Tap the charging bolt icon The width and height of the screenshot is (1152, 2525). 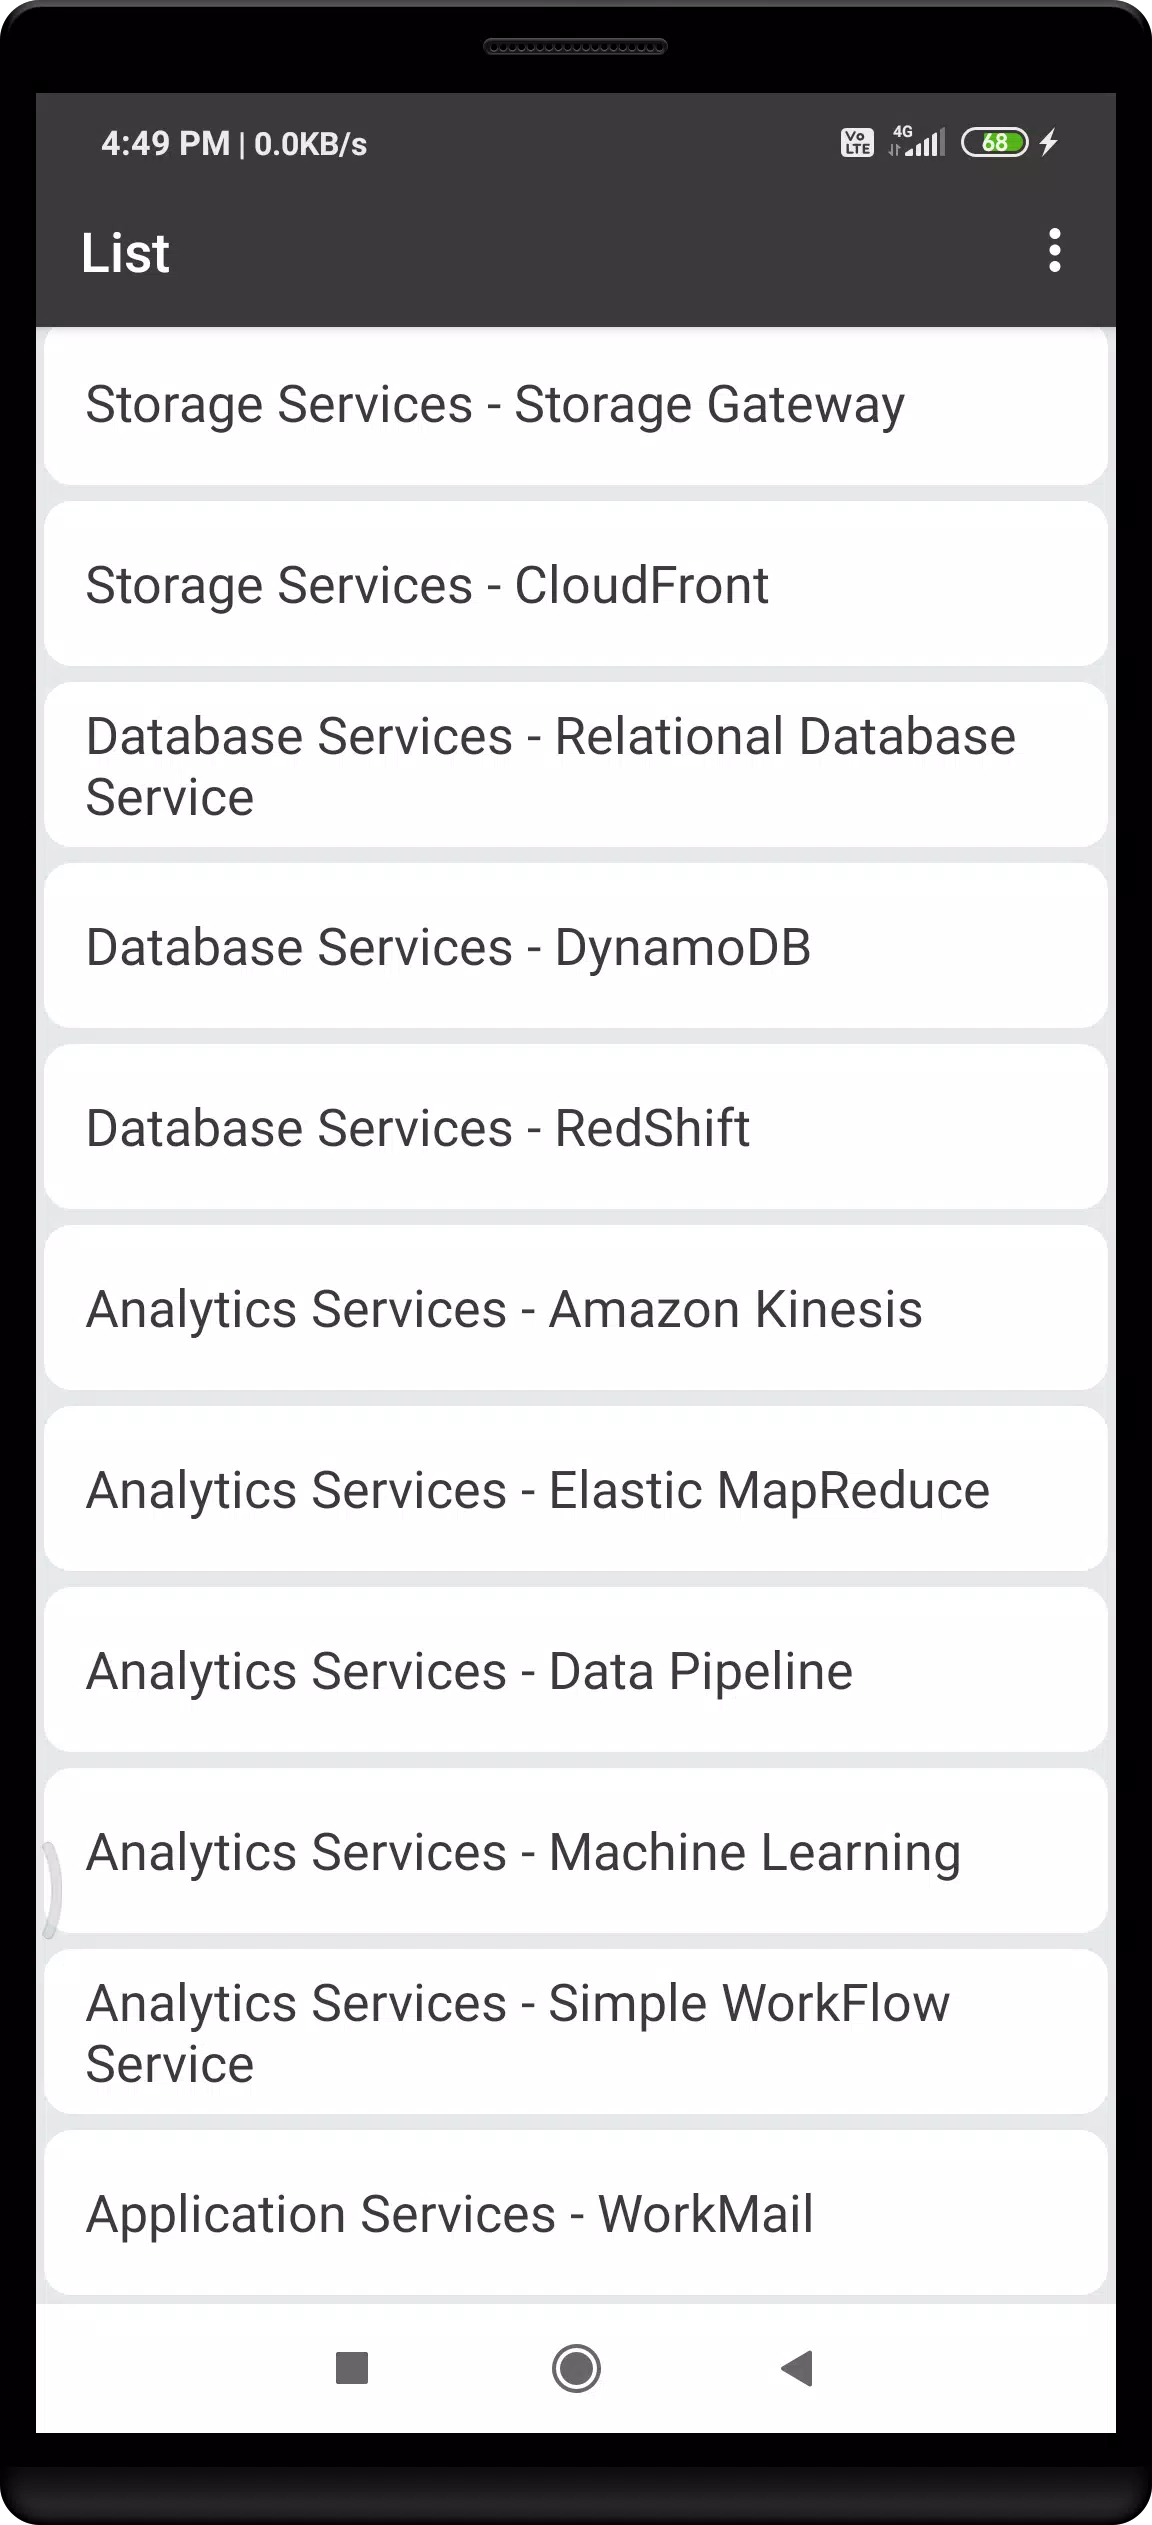pos(1048,143)
